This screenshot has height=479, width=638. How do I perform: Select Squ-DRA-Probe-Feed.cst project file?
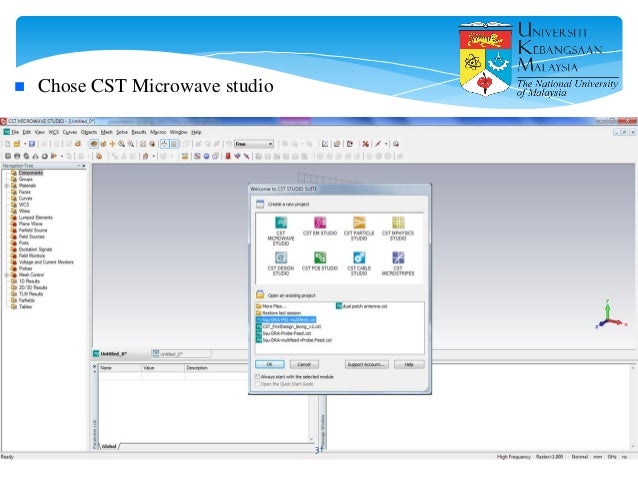click(284, 333)
